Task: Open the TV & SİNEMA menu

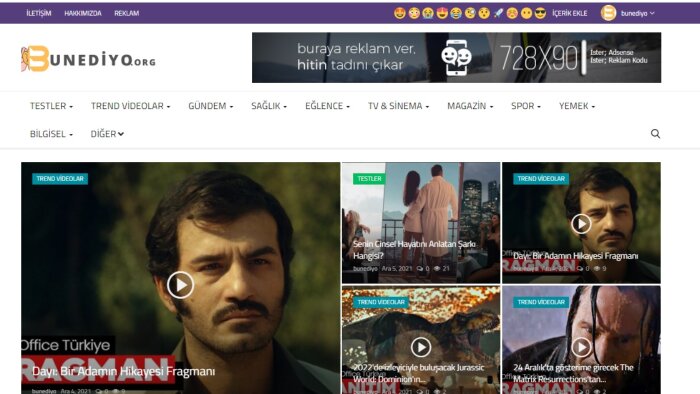Action: 398,106
